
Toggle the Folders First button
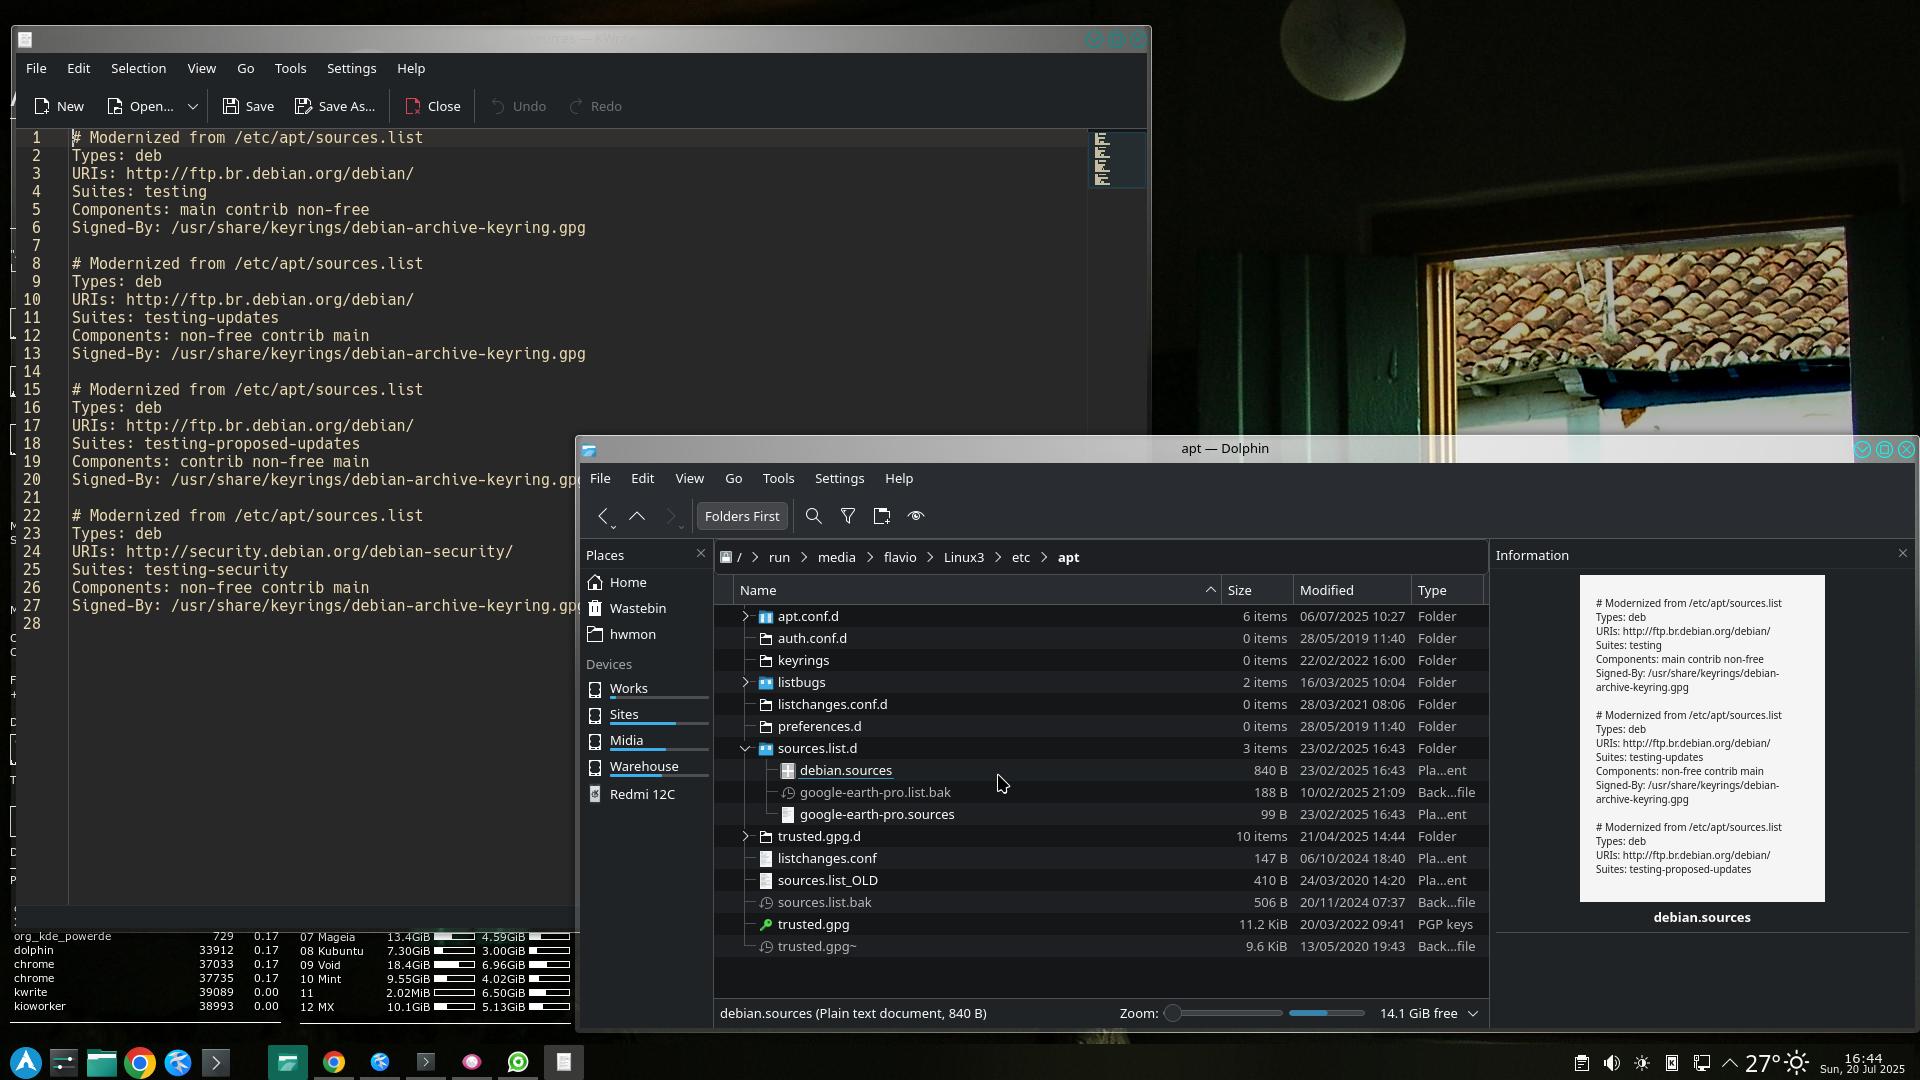click(x=741, y=516)
